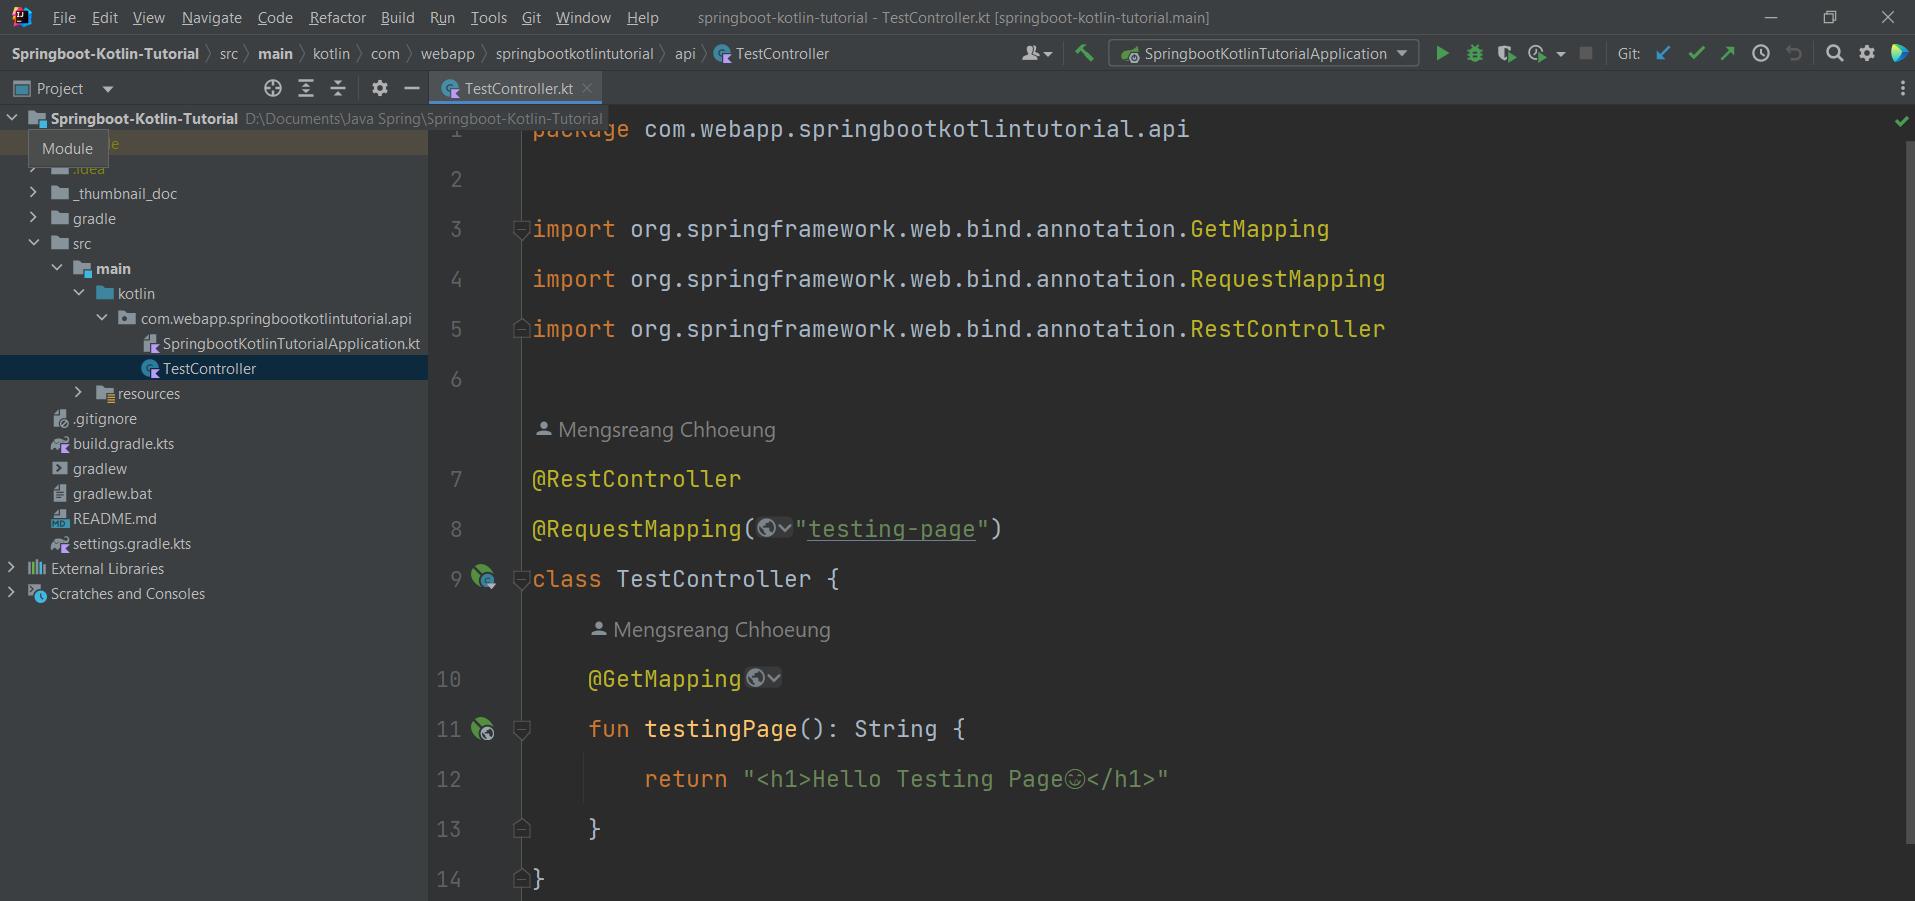Image resolution: width=1915 pixels, height=901 pixels.
Task: Expand the resources folder arrow
Action: pos(79,392)
